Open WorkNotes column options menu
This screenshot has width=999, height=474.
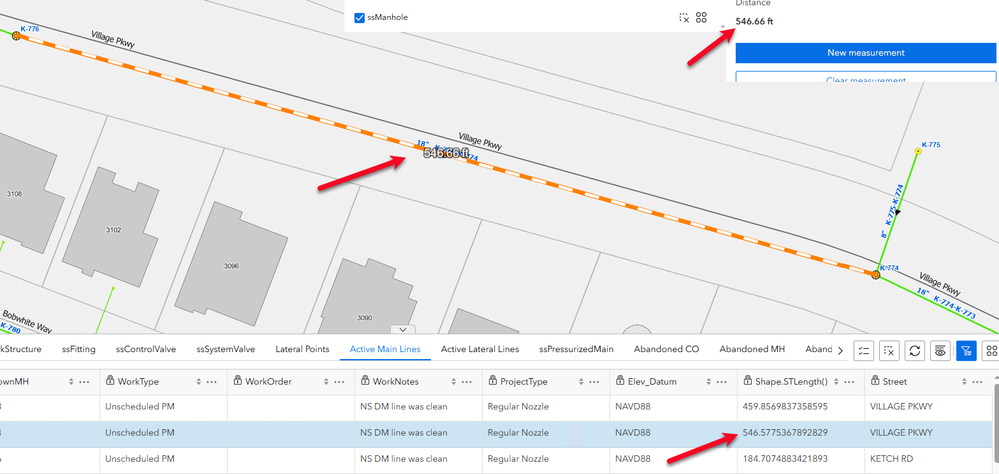click(468, 382)
